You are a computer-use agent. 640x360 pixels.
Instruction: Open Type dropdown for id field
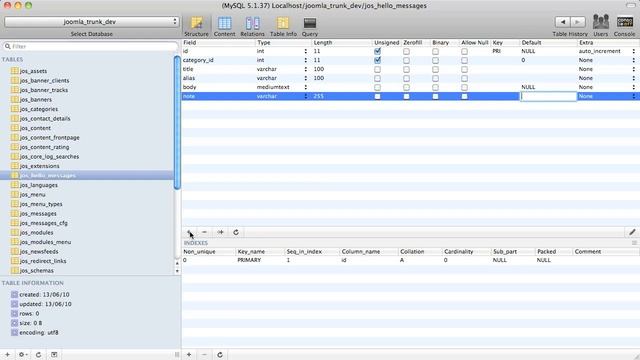[x=305, y=51]
